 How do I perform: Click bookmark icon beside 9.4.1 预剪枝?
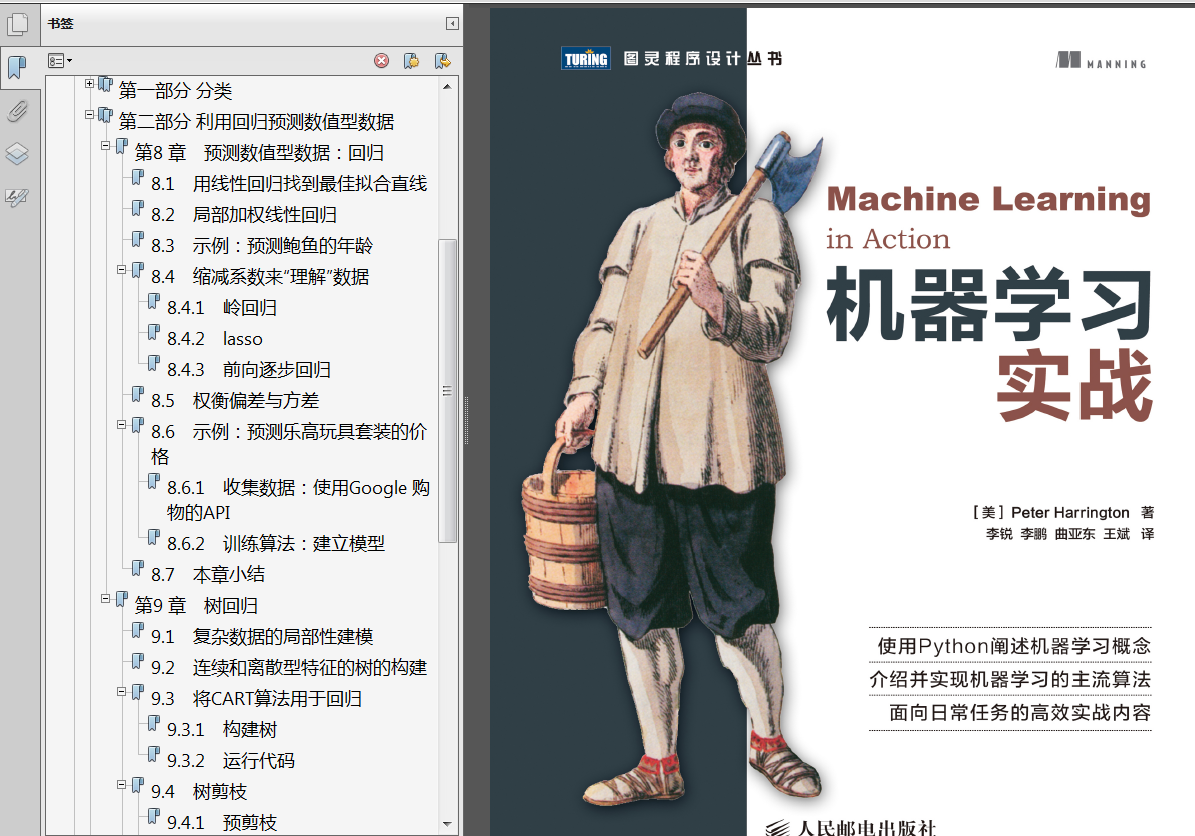(x=154, y=817)
